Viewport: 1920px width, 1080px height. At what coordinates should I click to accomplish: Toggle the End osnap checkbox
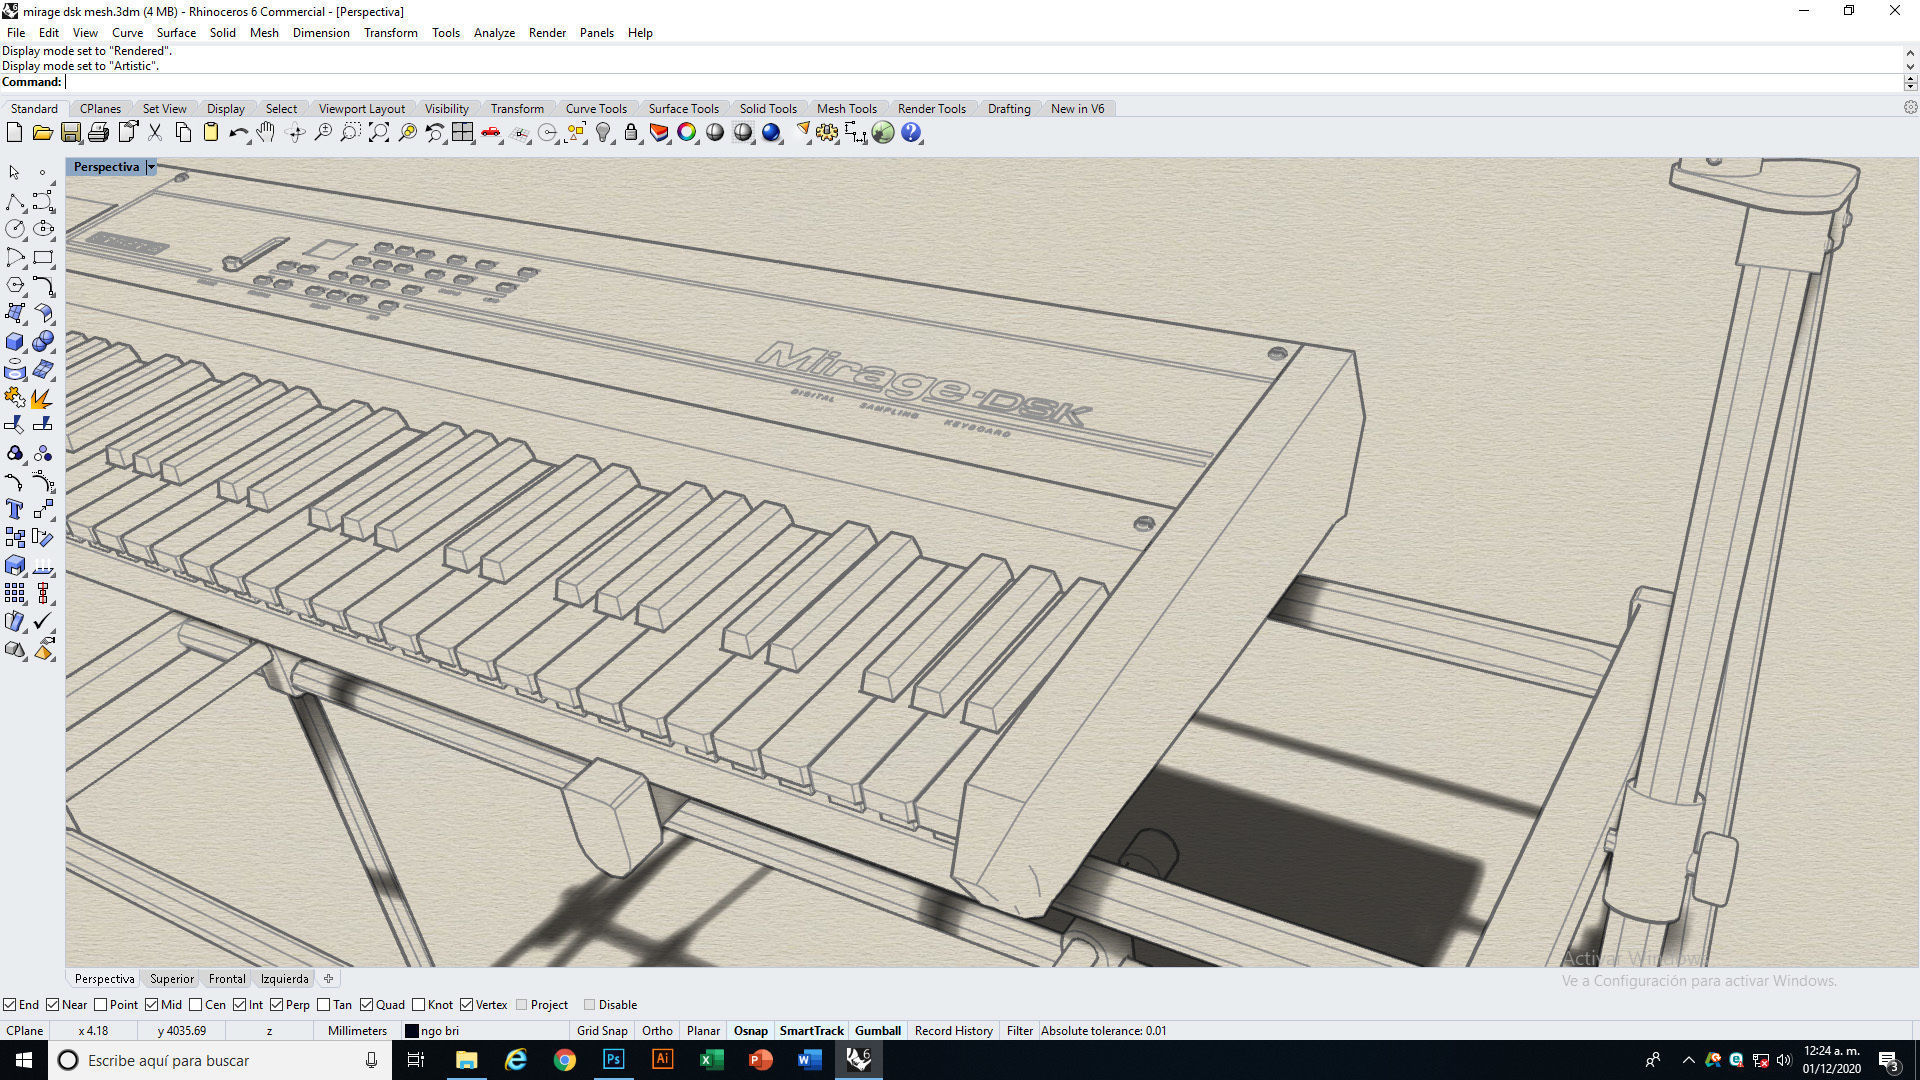tap(9, 1005)
